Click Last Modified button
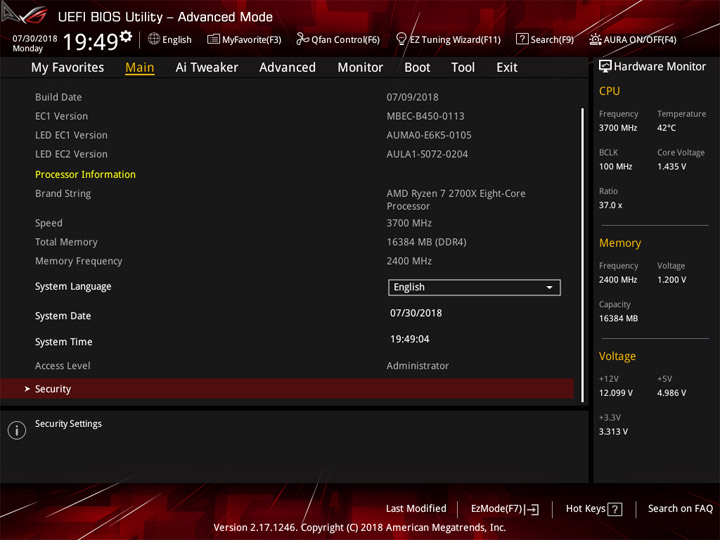Image resolution: width=720 pixels, height=540 pixels. 416,509
